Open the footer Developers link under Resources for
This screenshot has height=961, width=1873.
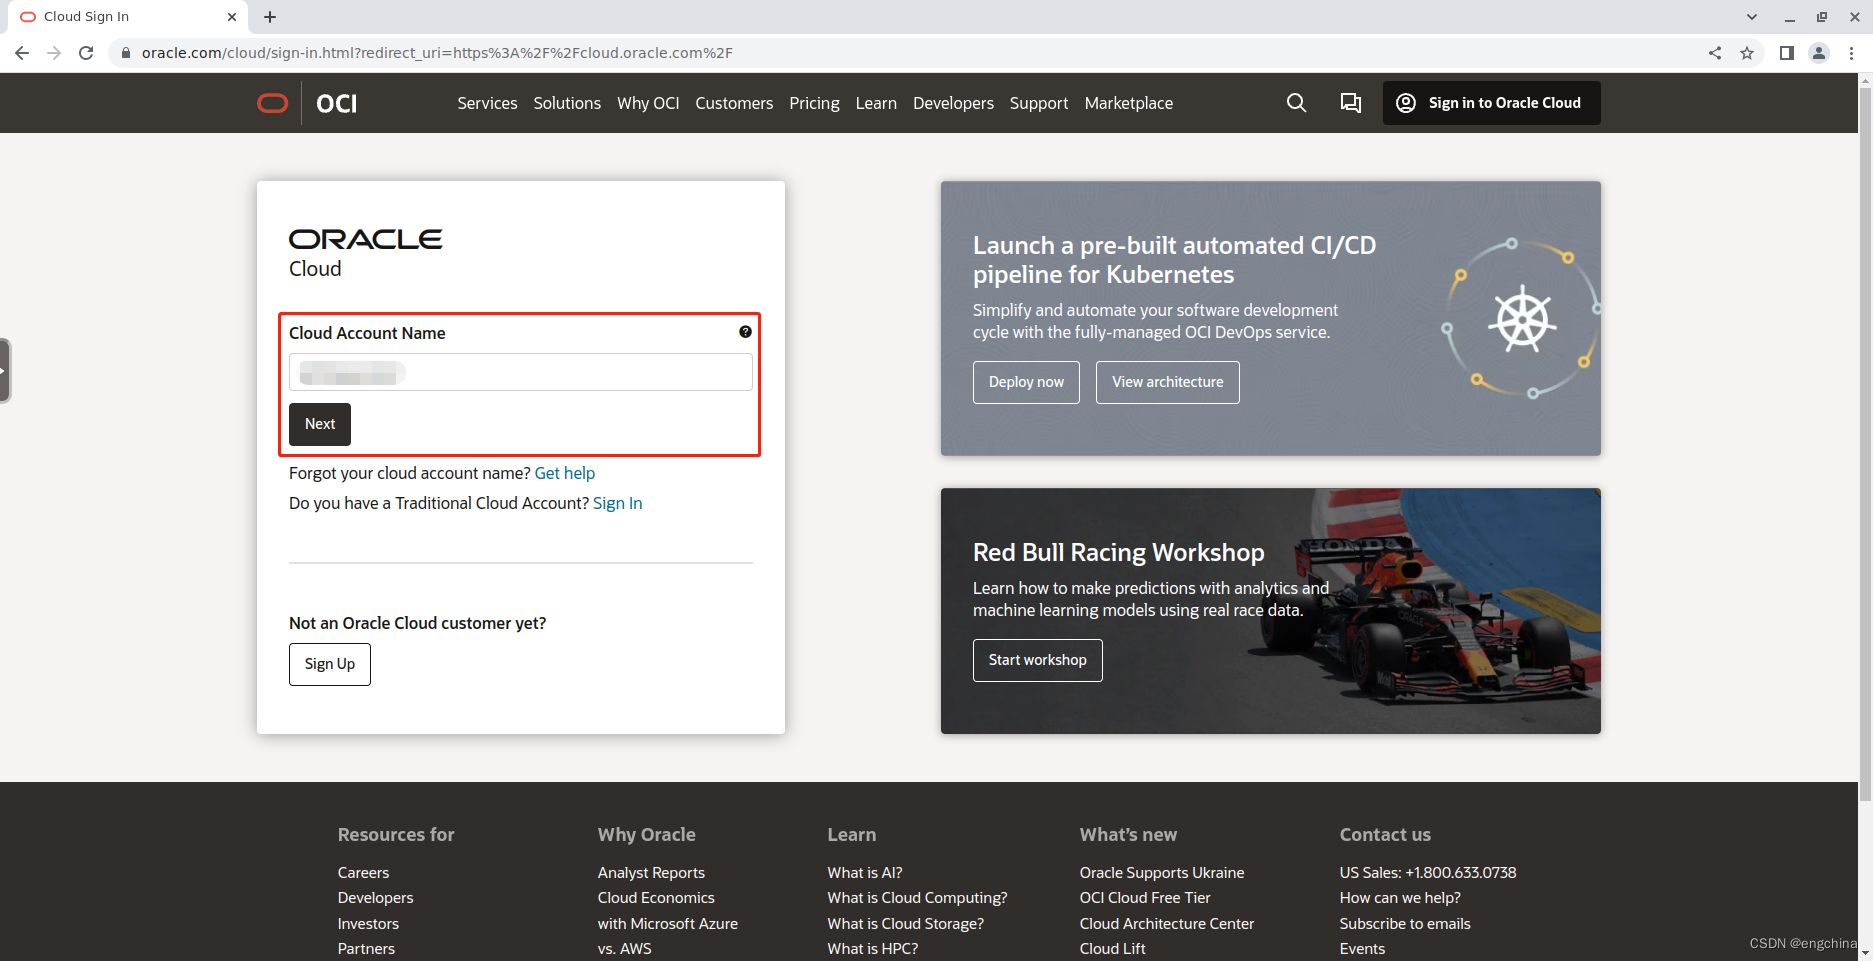pyautogui.click(x=375, y=898)
